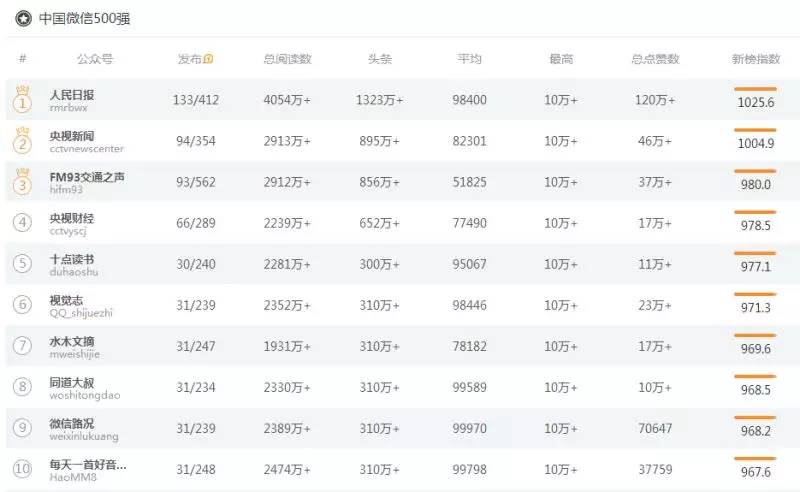Click the rank 8 circle badge
800x492 pixels.
click(22, 387)
